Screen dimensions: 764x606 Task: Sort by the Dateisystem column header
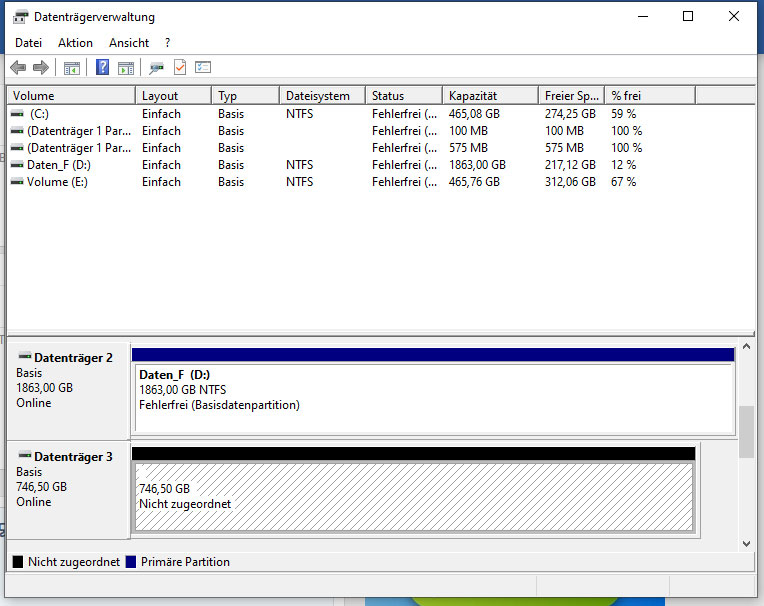pos(323,95)
